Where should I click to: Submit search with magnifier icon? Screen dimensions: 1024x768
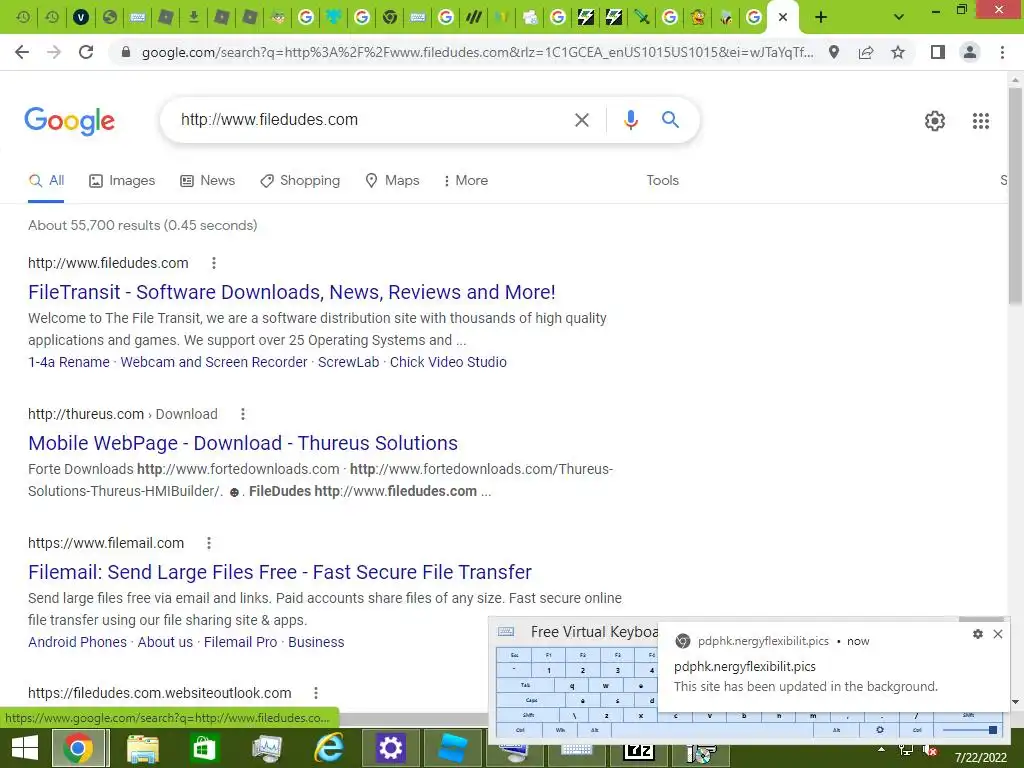[670, 120]
